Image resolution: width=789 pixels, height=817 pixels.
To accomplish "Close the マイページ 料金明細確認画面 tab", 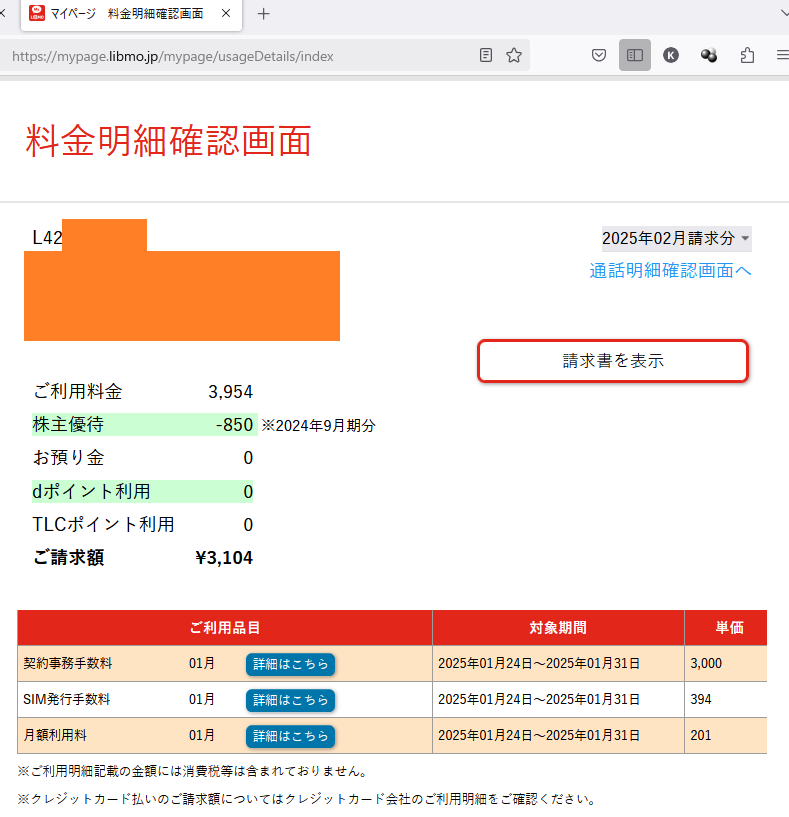I will coord(225,14).
